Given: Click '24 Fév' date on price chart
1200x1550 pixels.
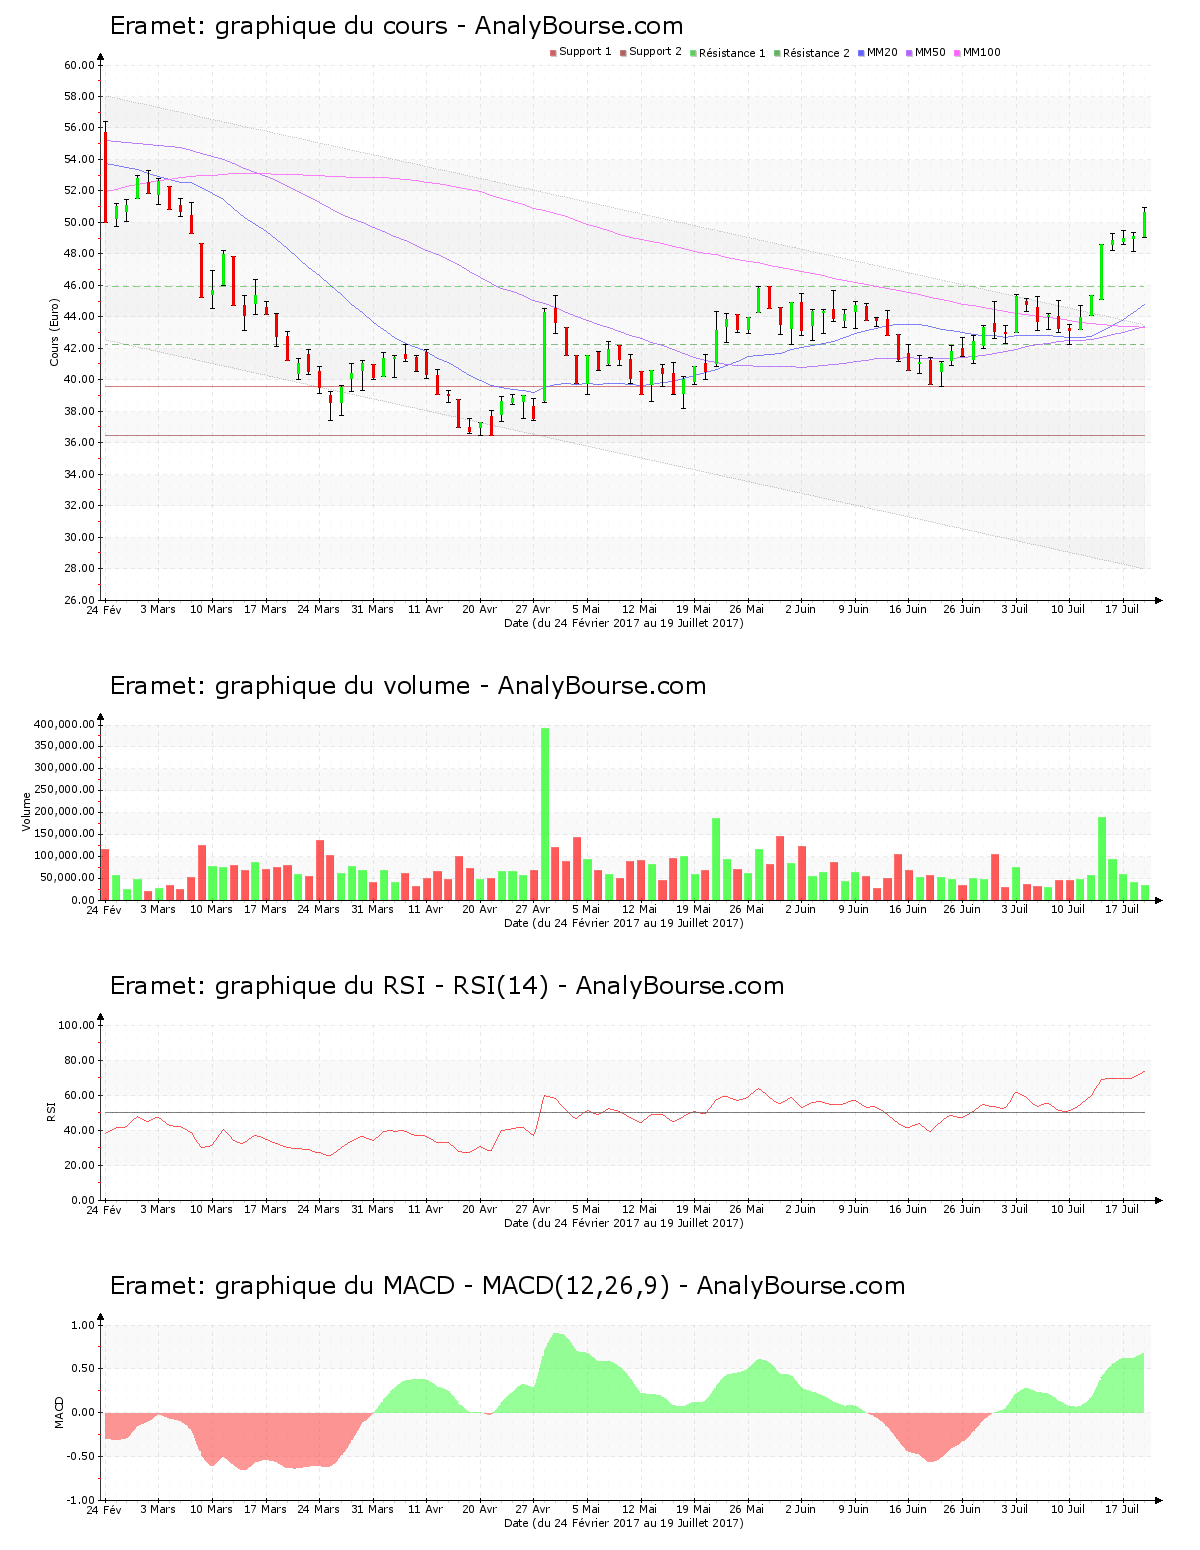Looking at the screenshot, I should point(104,609).
